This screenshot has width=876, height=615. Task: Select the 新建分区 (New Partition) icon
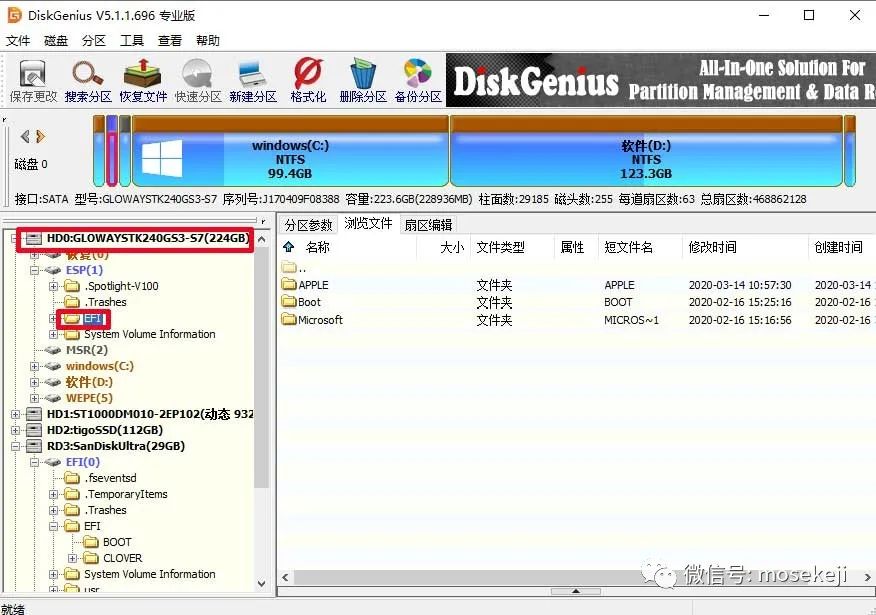(x=250, y=78)
